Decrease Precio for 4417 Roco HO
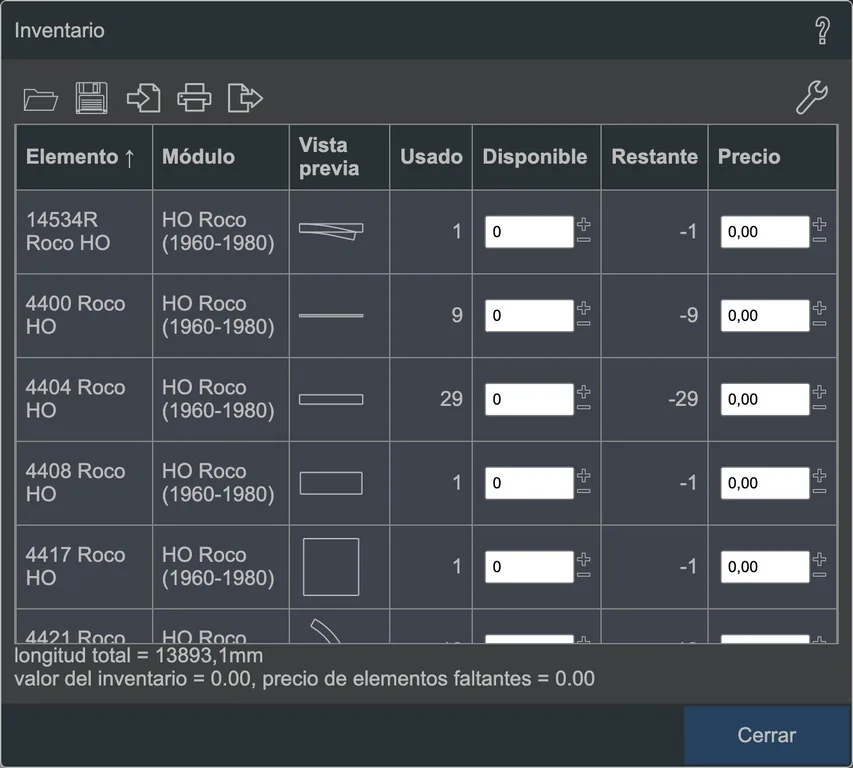This screenshot has height=768, width=853. click(820, 575)
